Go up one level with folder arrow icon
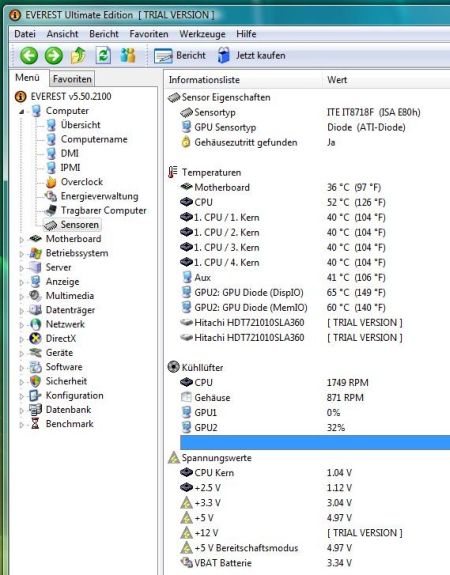This screenshot has width=450, height=575. pyautogui.click(x=78, y=56)
